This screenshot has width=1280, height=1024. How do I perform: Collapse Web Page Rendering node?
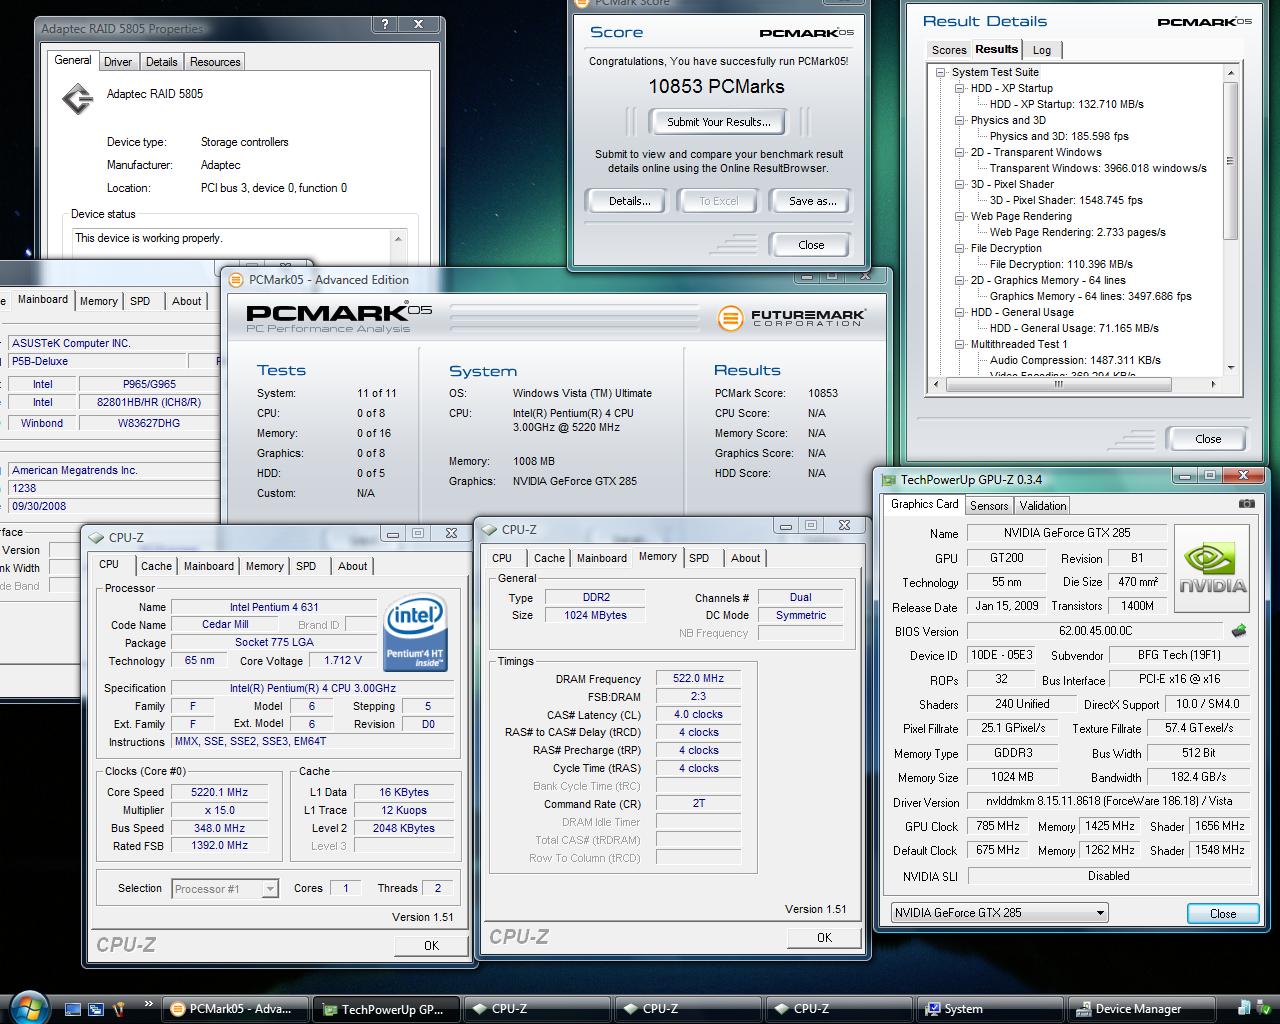coord(960,216)
